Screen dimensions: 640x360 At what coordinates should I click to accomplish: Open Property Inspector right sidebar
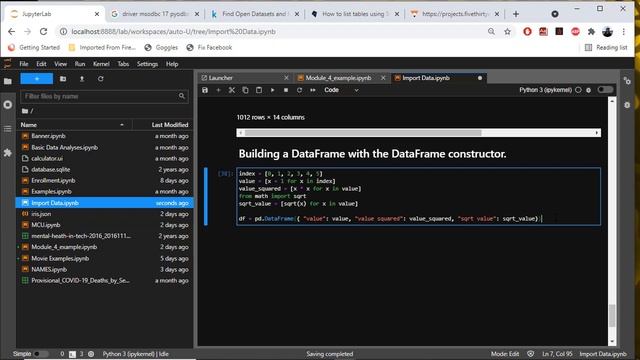pos(627,81)
